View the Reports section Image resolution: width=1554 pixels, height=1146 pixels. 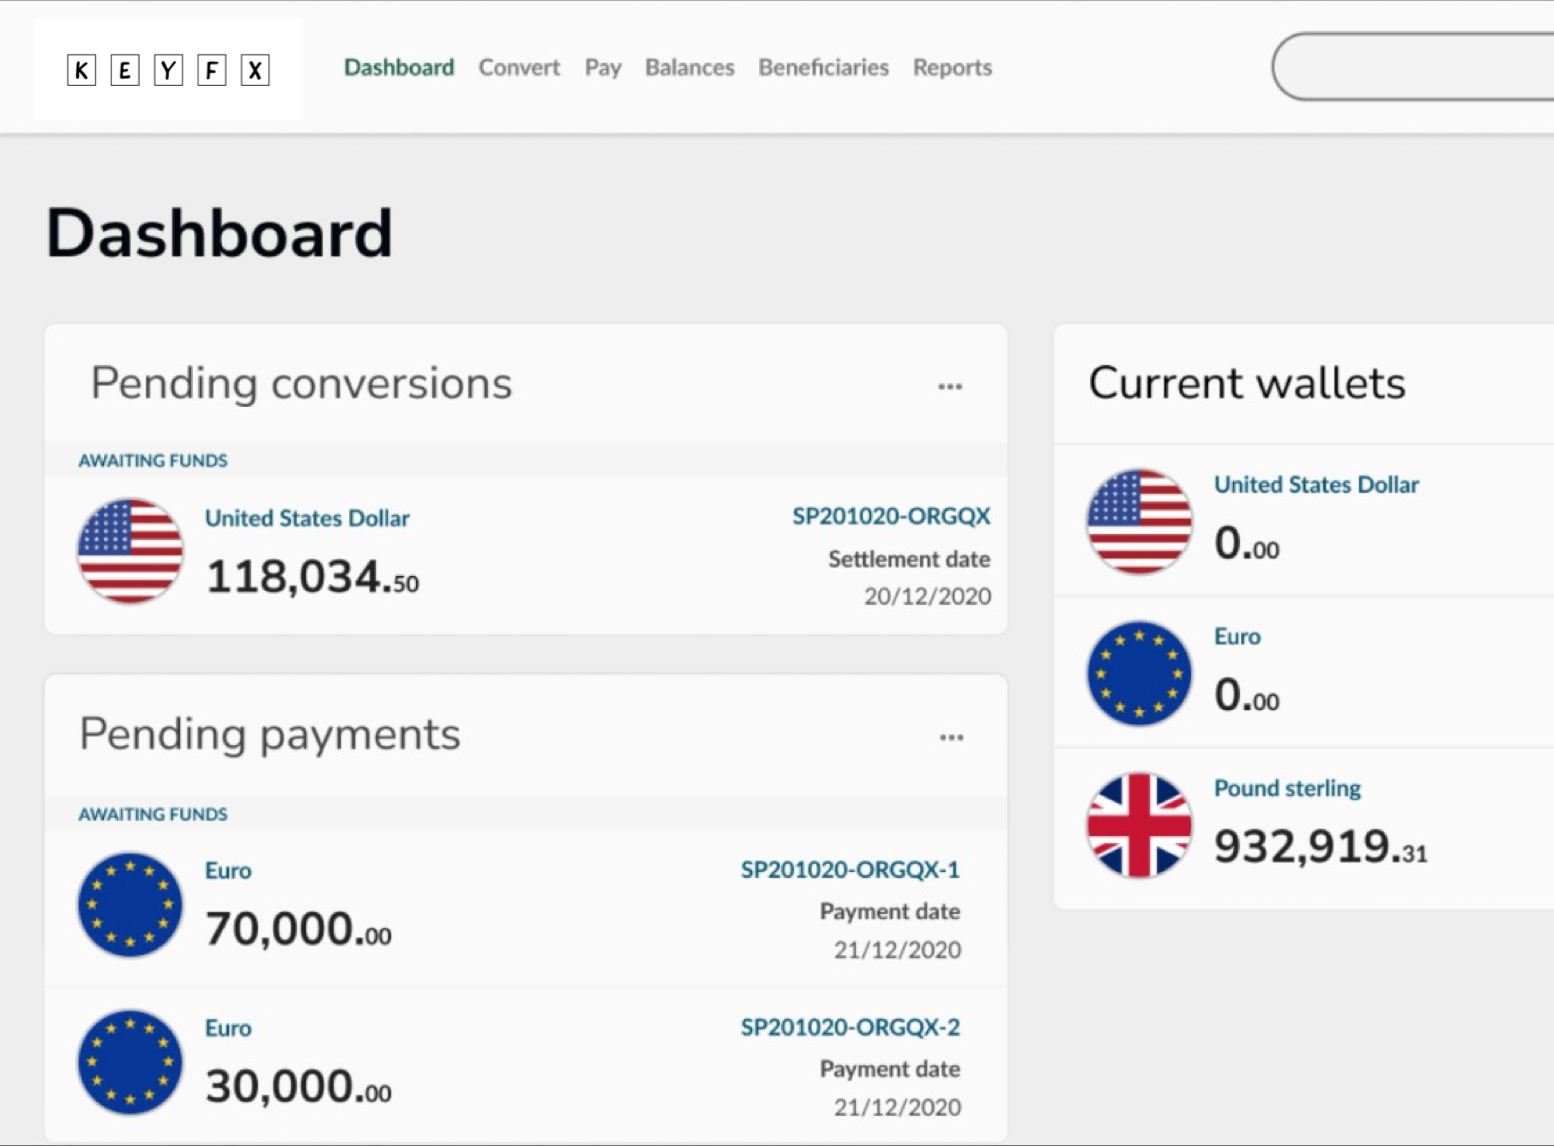click(x=952, y=67)
